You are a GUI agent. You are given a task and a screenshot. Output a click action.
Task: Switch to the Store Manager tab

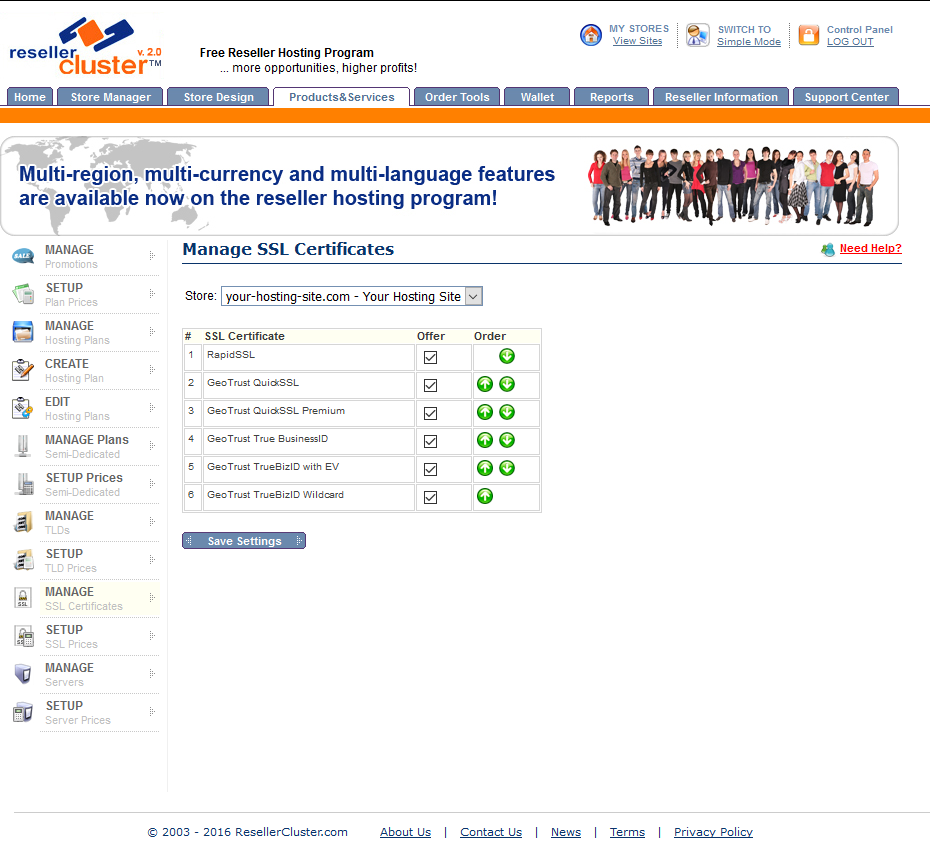[x=110, y=97]
